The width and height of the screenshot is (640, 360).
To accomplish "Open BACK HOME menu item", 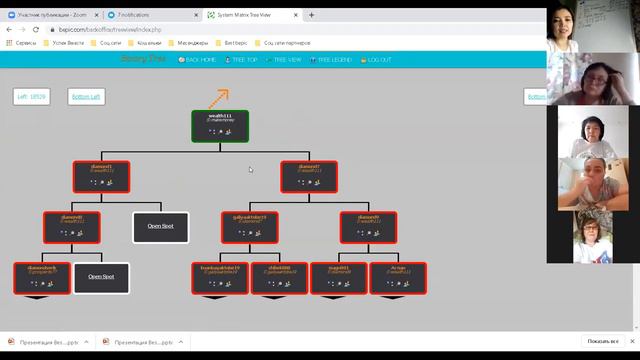I will pyautogui.click(x=197, y=60).
